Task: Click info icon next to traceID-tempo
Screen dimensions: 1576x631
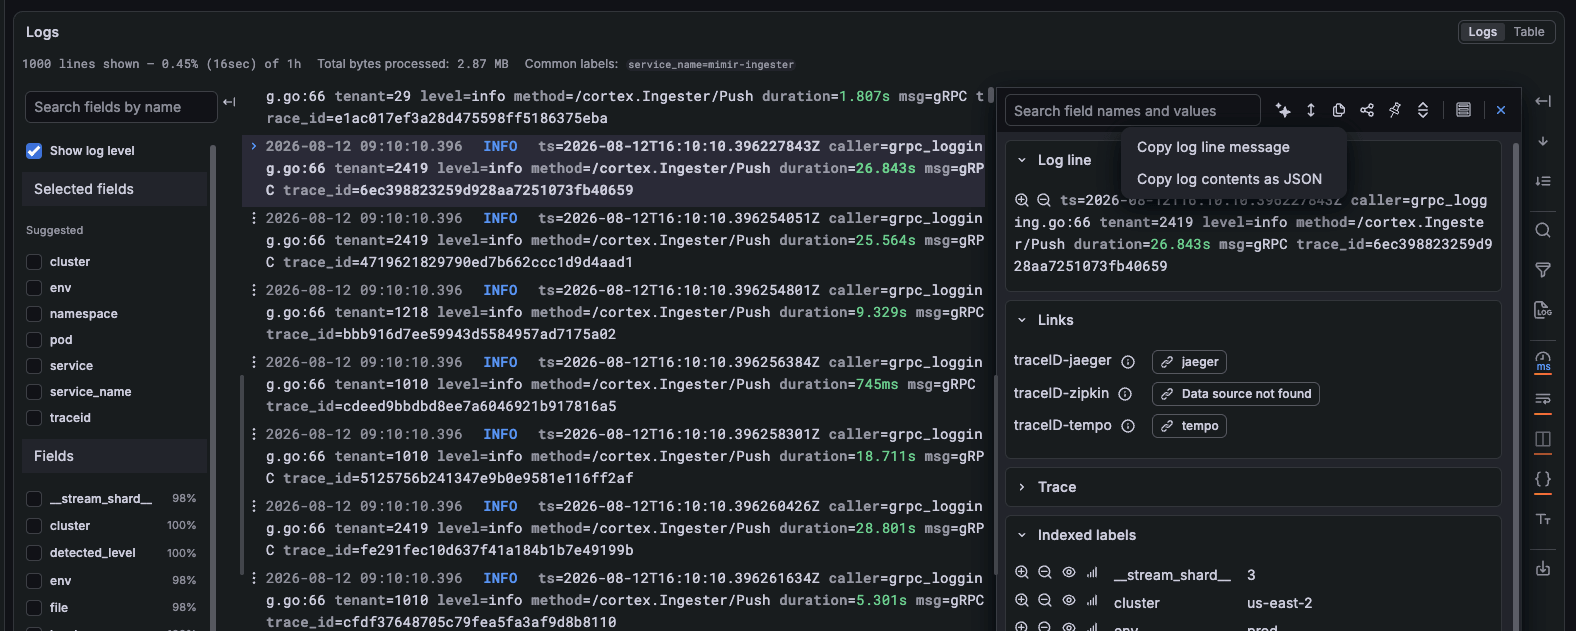Action: point(1128,426)
